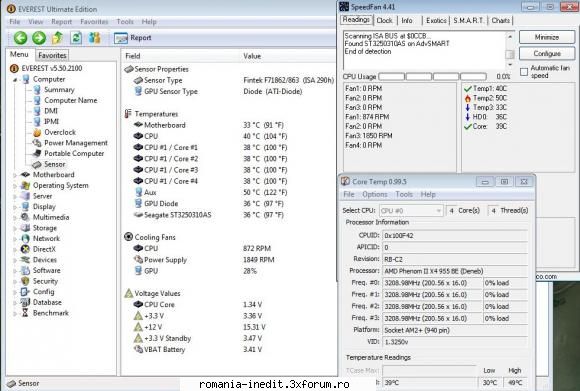This screenshot has height=391, width=580.
Task: Click the SpeedFan log scrollbar
Action: coord(510,50)
